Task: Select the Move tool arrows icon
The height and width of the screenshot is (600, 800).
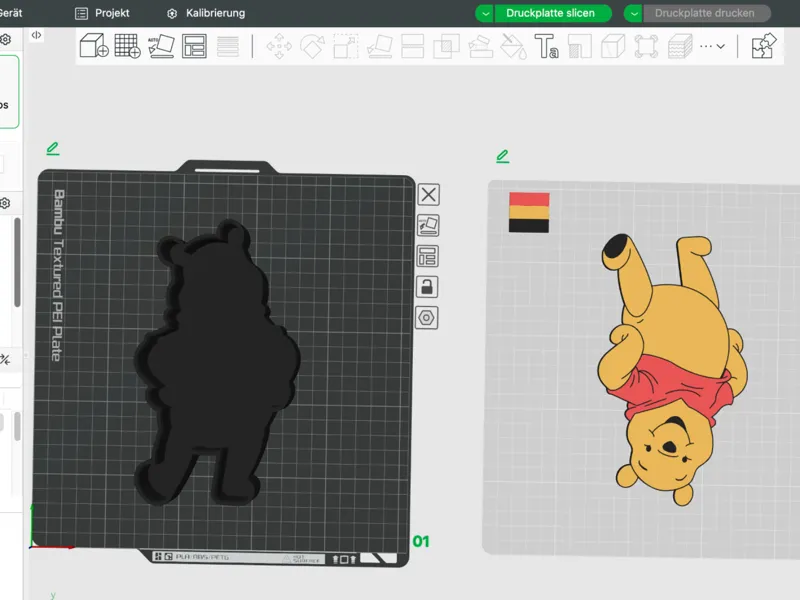Action: [279, 46]
